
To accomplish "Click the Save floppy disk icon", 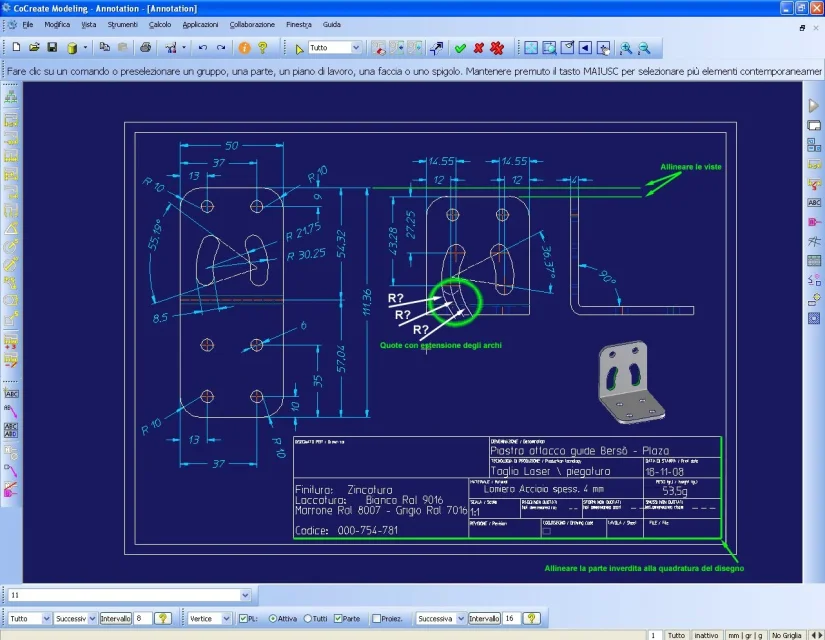I will pos(52,48).
